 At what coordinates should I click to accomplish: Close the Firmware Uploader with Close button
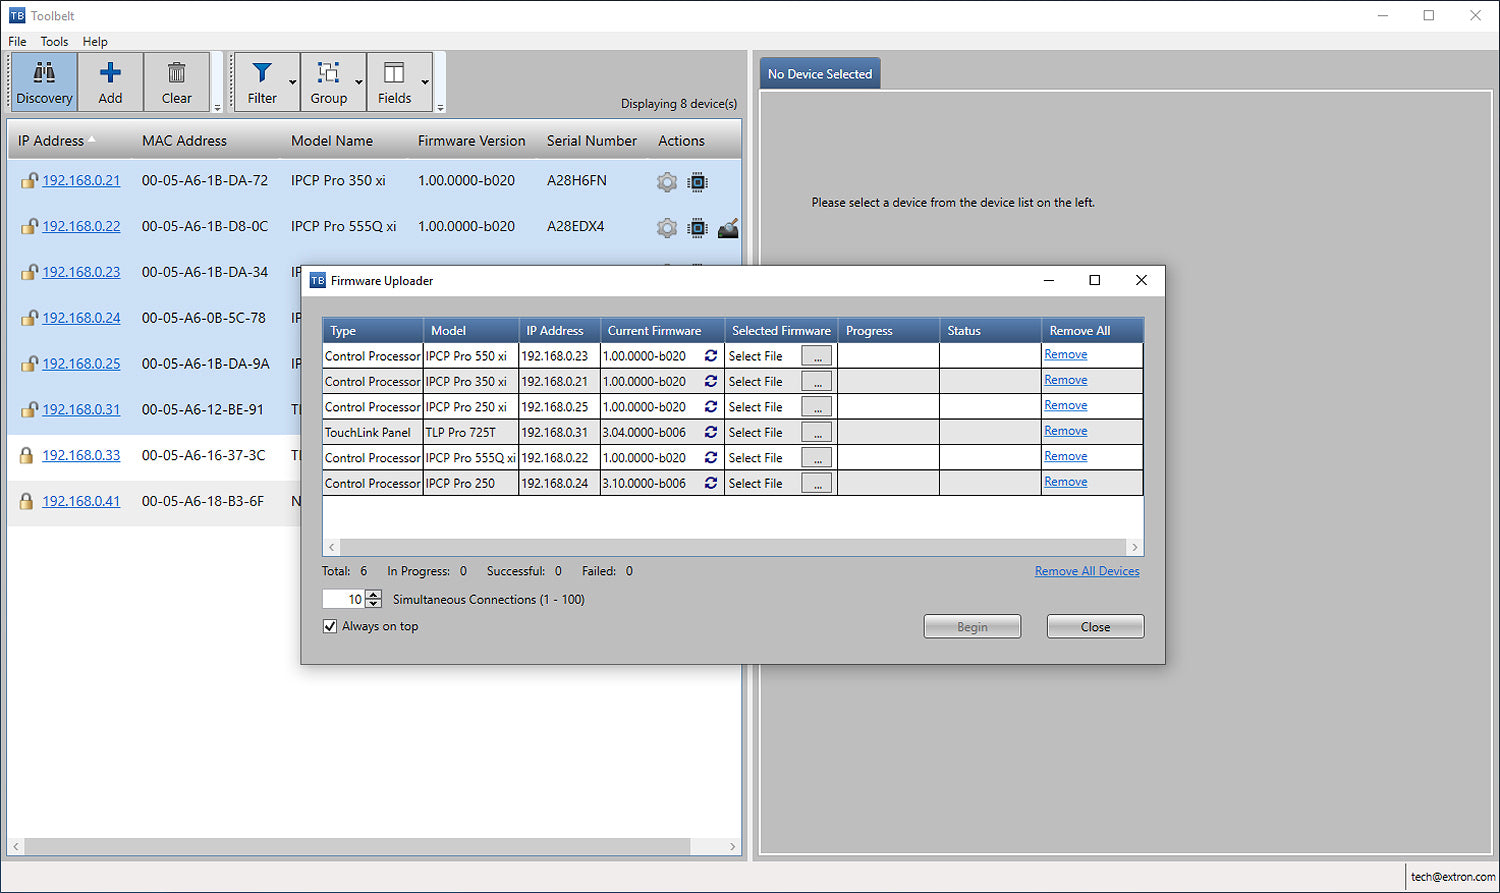(1095, 627)
